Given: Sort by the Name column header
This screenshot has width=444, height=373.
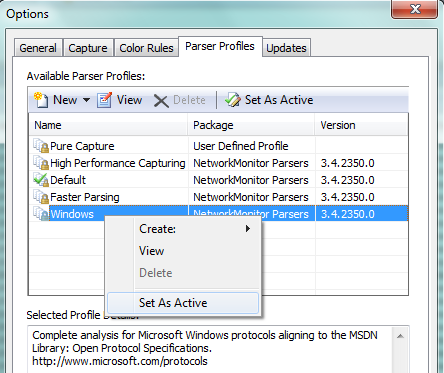Looking at the screenshot, I should 108,125.
